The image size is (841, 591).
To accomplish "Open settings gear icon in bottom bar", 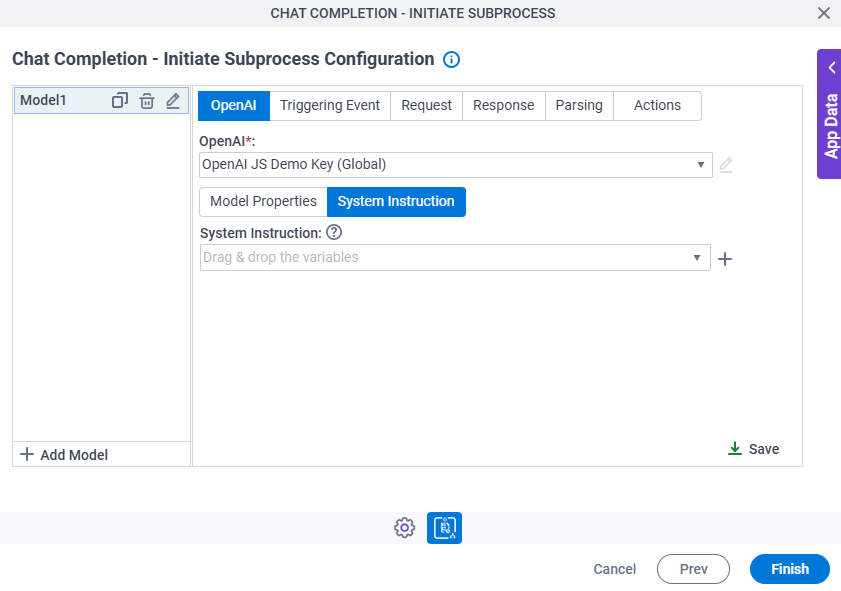I will (x=404, y=528).
